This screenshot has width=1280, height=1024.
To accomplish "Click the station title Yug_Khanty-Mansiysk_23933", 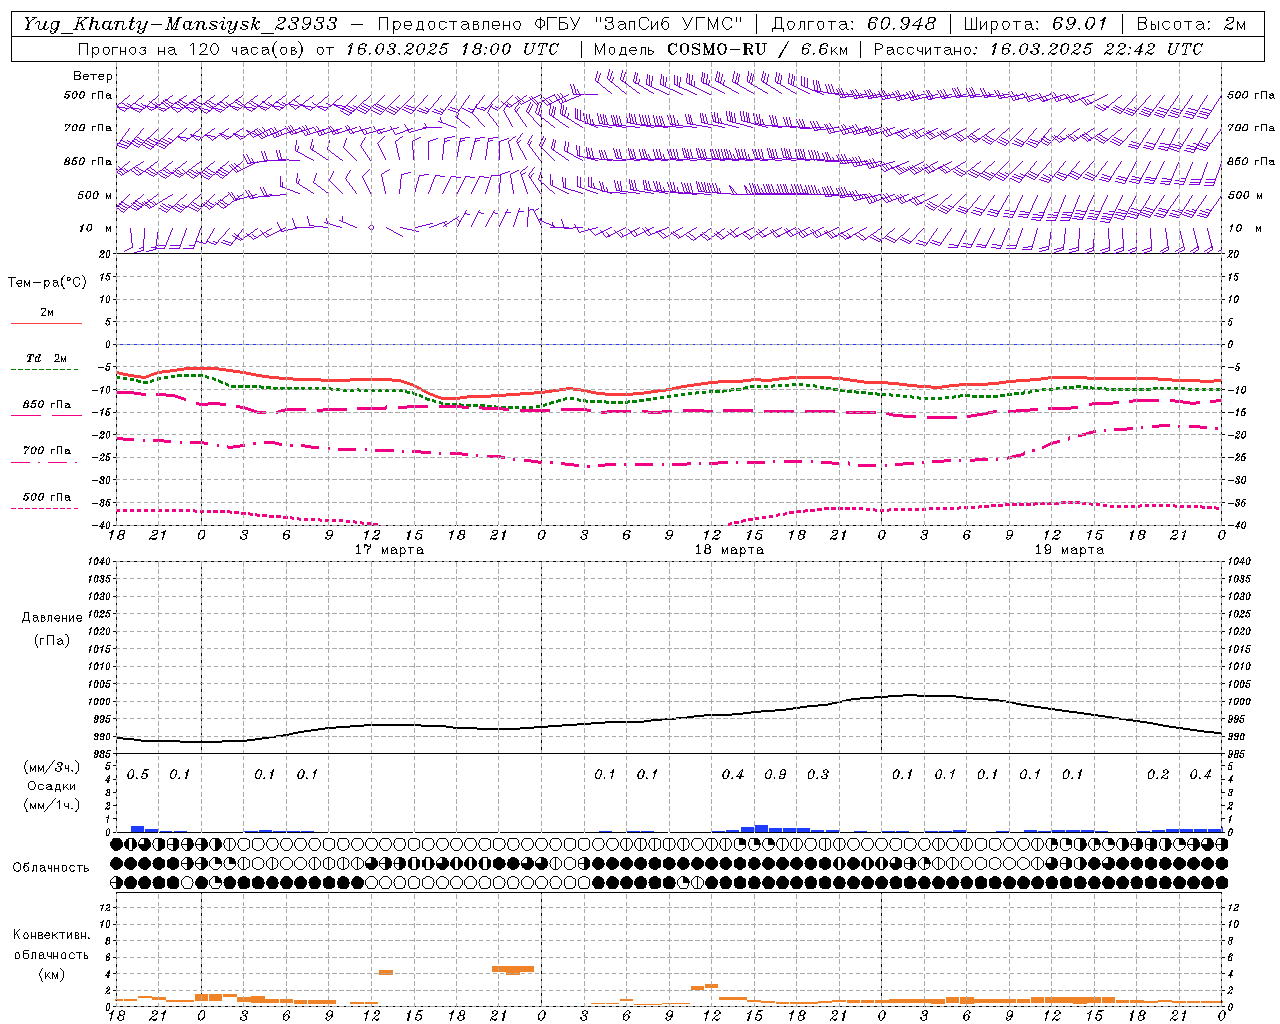I will coord(180,24).
